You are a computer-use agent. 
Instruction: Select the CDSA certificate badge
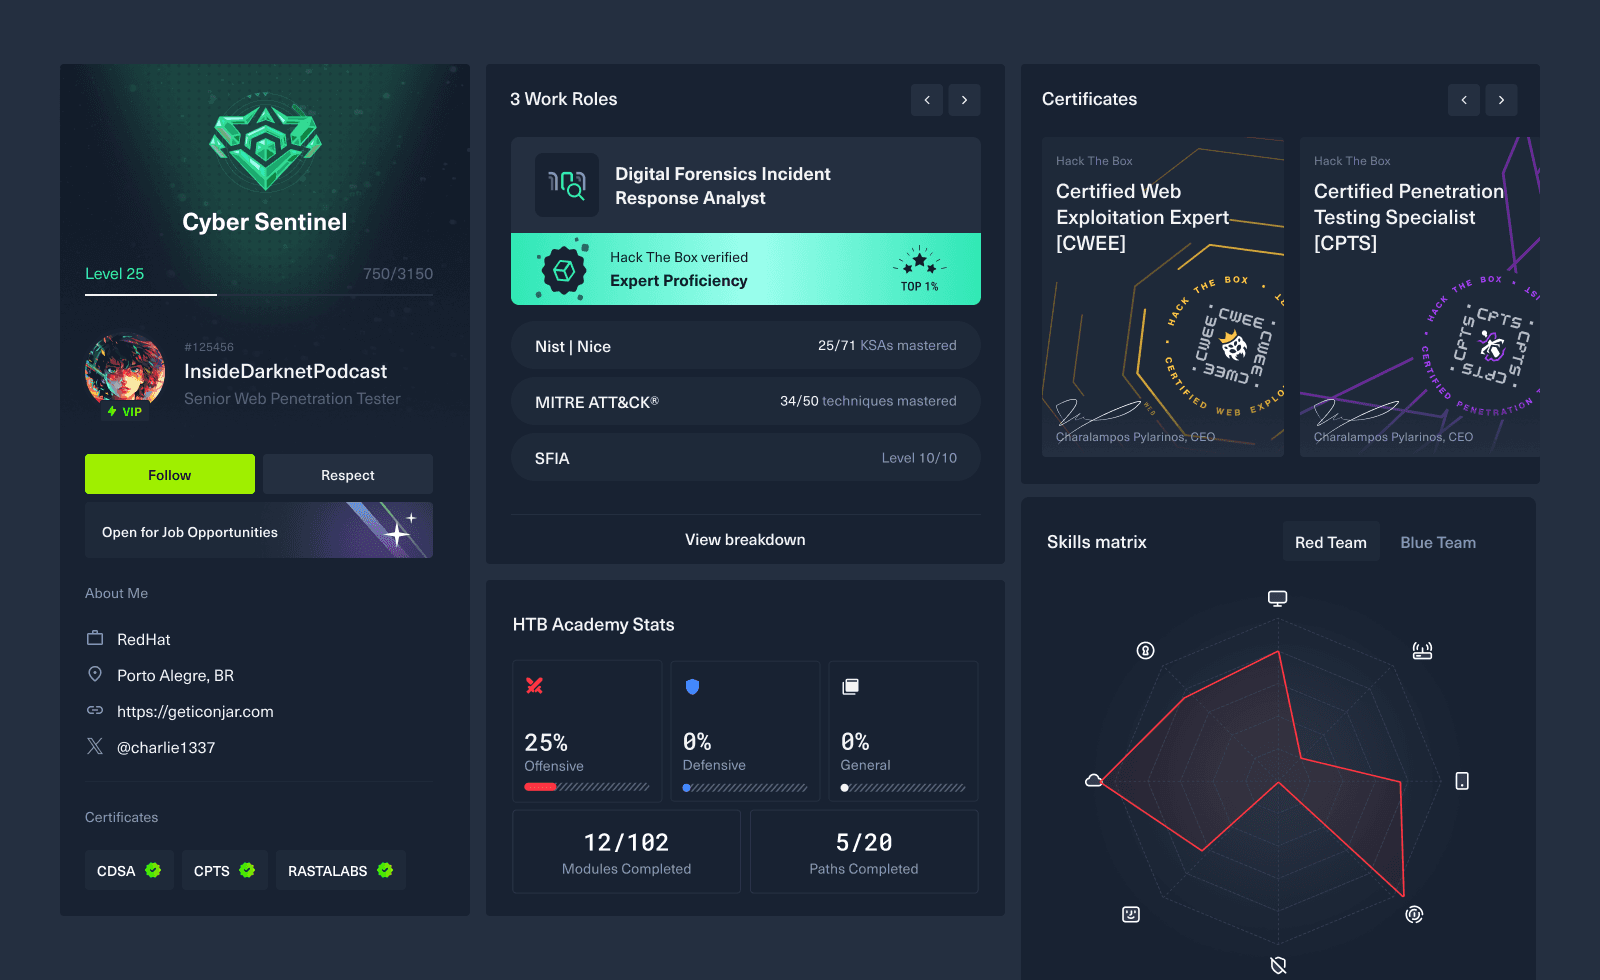point(129,870)
